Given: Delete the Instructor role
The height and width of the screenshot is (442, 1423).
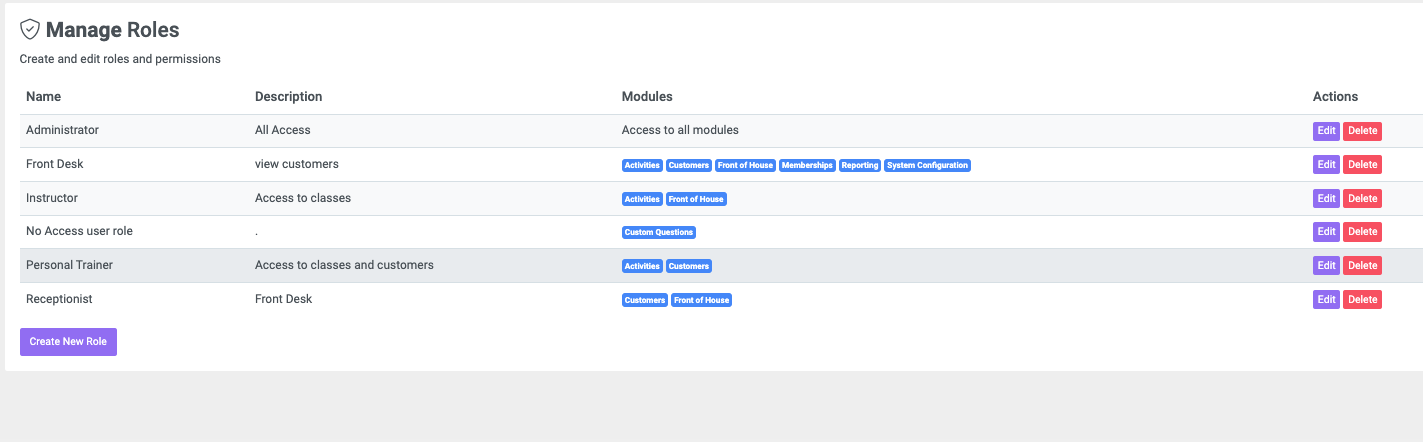Looking at the screenshot, I should tap(1362, 199).
